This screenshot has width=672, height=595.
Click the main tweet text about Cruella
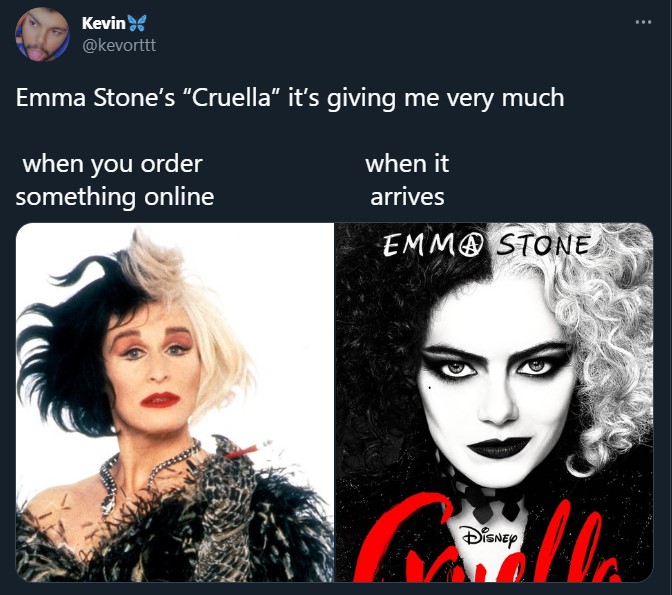(290, 98)
